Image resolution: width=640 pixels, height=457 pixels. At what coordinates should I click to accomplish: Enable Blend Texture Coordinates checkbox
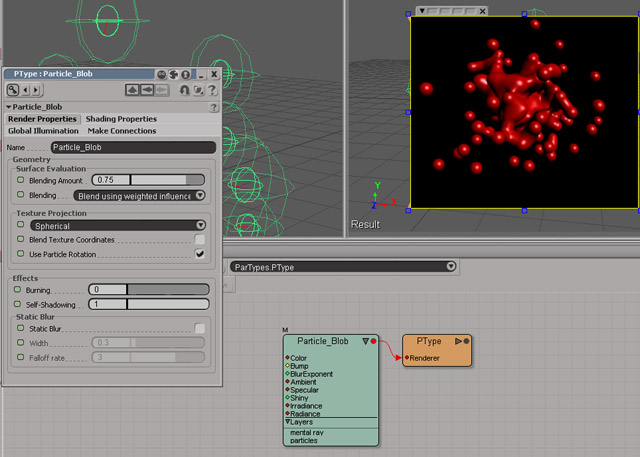(x=200, y=240)
